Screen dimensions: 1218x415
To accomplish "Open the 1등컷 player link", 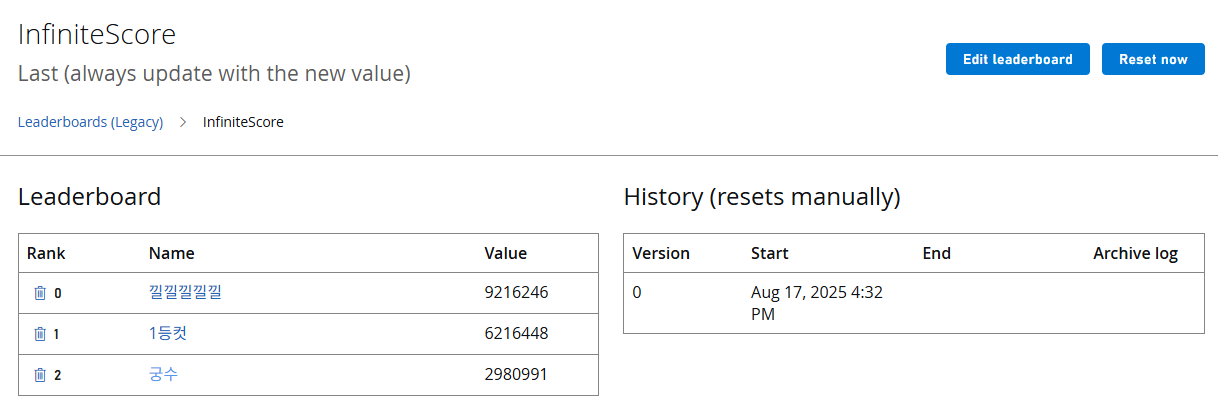I will click(167, 333).
